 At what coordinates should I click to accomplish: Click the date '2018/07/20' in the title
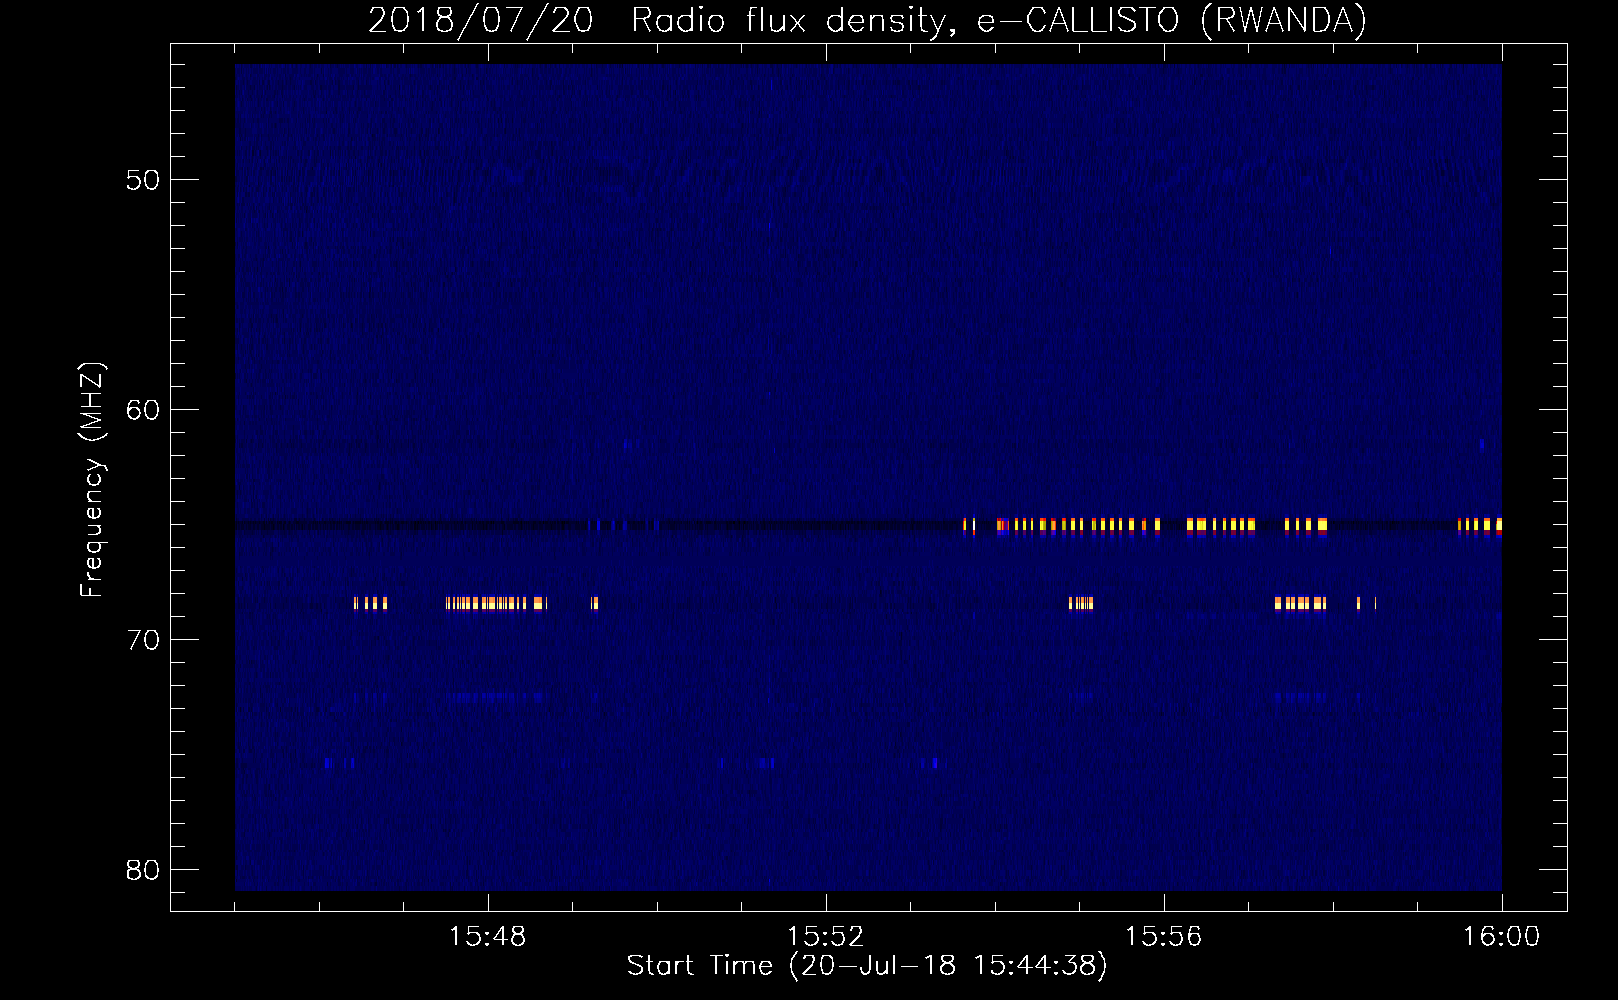(480, 21)
